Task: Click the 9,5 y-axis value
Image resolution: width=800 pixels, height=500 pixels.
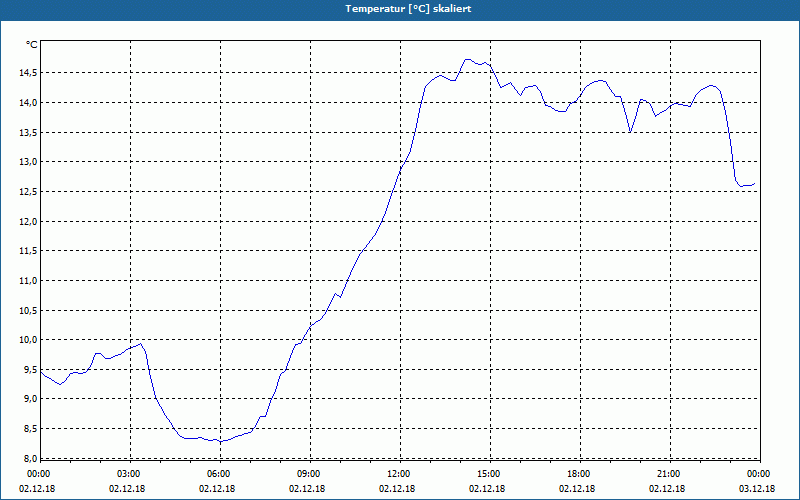Action: (31, 370)
